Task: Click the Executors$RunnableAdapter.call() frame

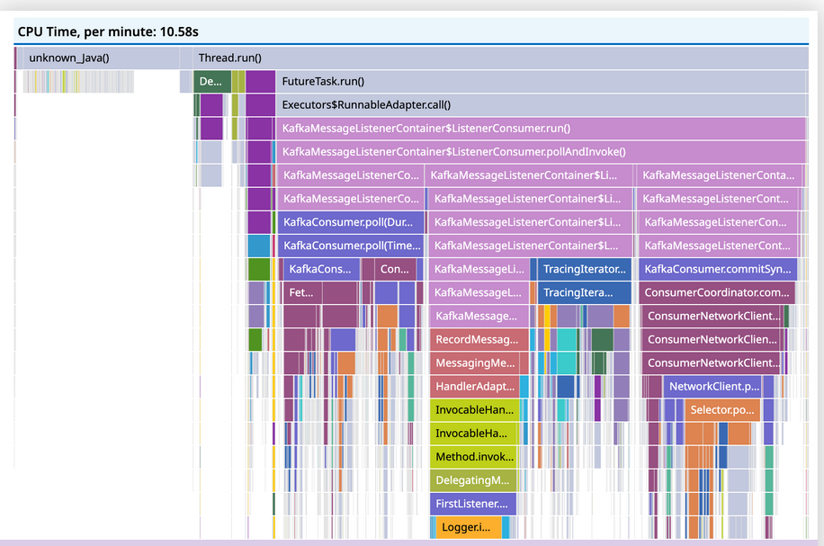Action: (540, 104)
